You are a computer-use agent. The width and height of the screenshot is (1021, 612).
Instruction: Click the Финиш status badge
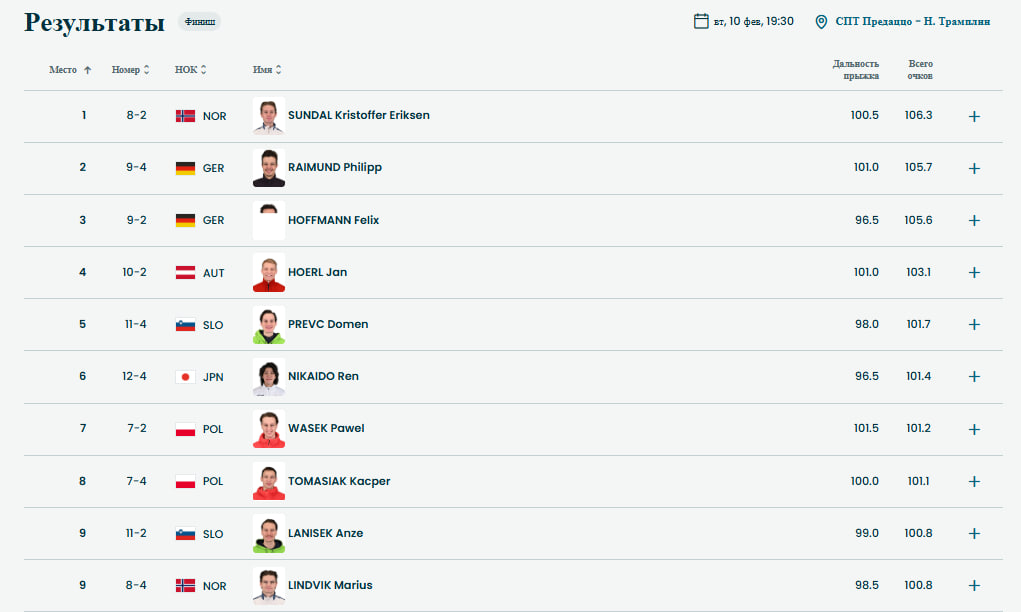(x=200, y=22)
